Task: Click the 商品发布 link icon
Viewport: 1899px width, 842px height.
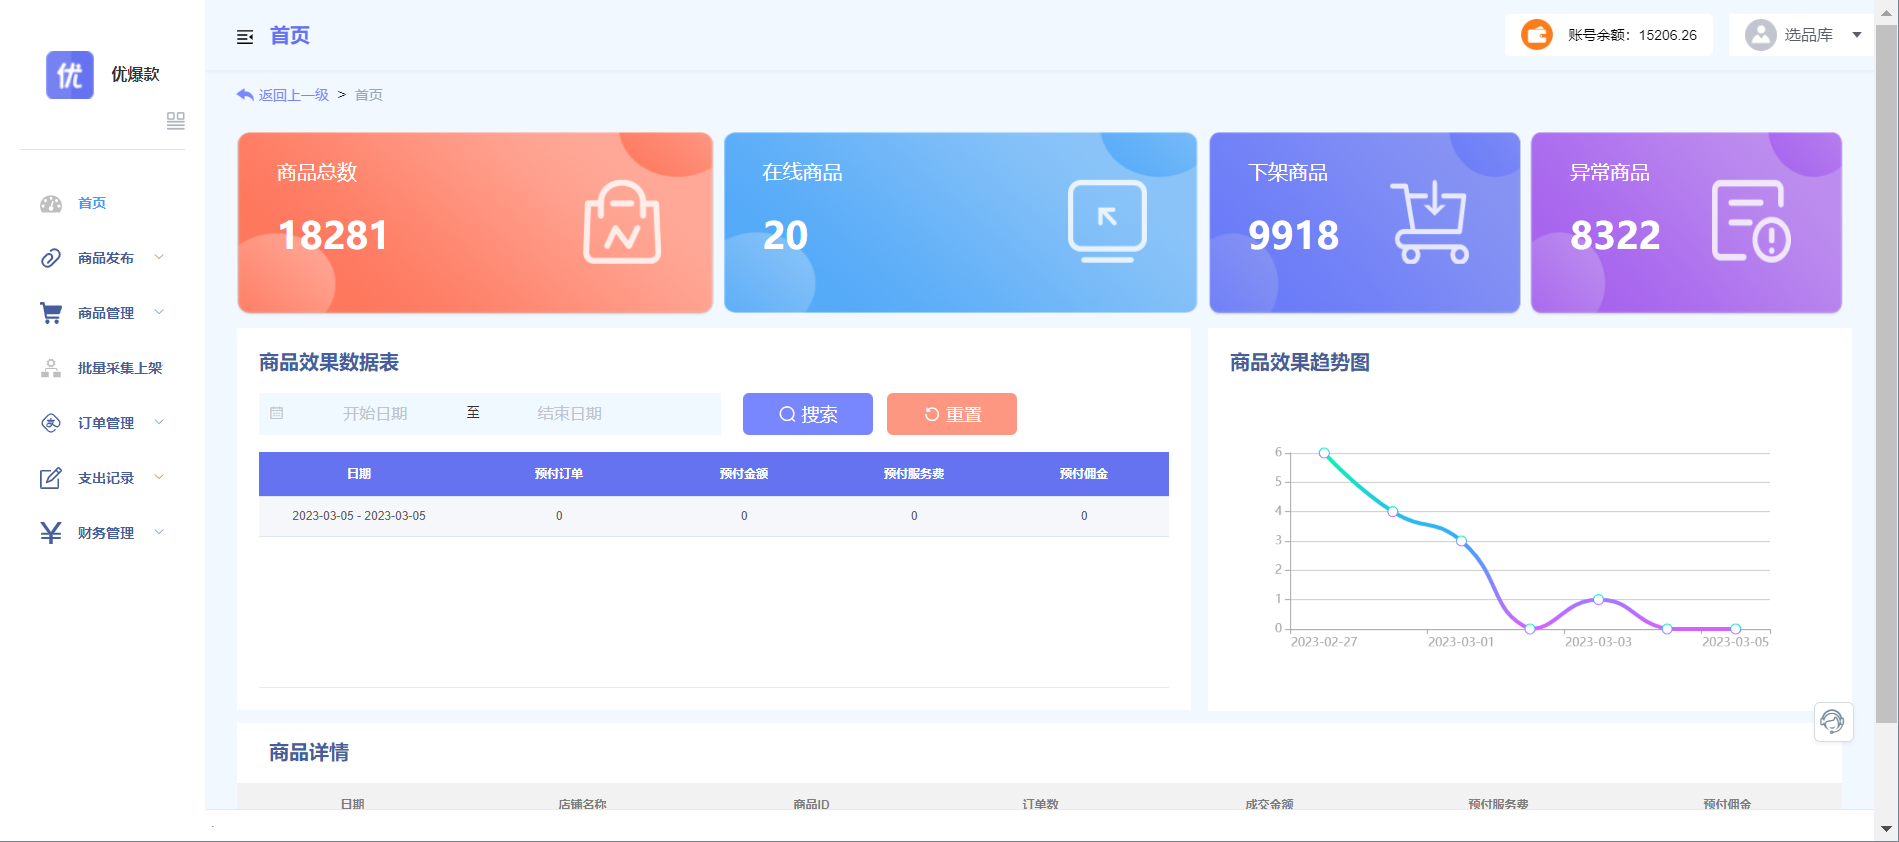Action: (51, 258)
